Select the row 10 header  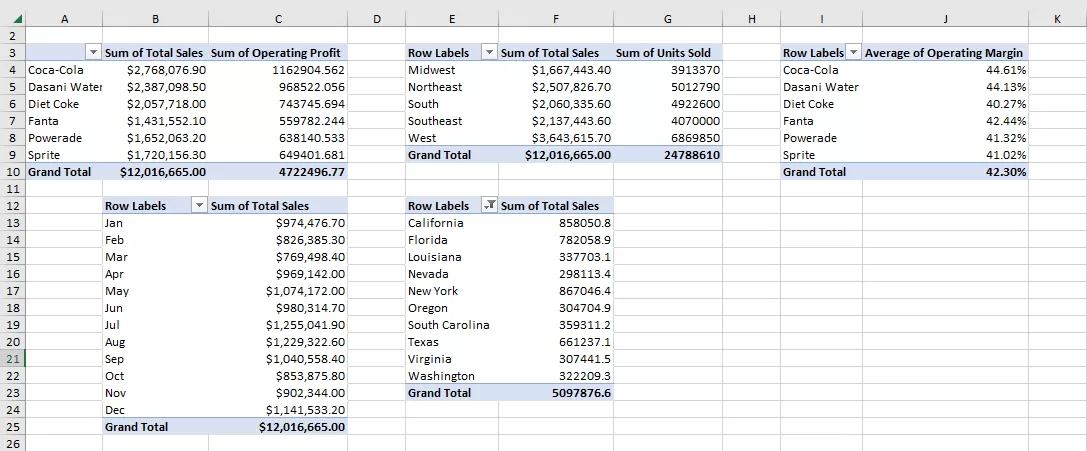[12, 172]
